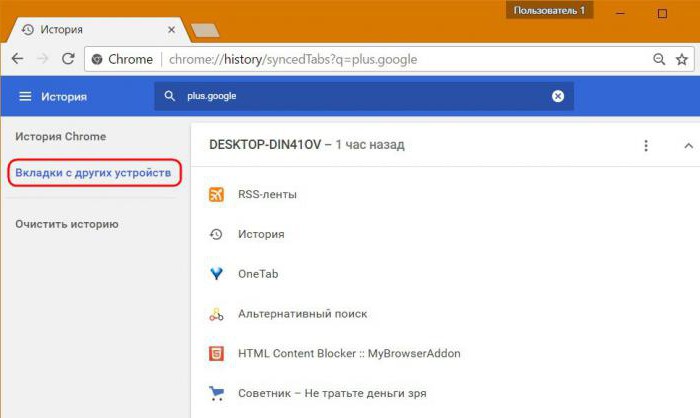Select Вкладки с других устройств in sidebar
This screenshot has width=700, height=418.
[x=93, y=173]
